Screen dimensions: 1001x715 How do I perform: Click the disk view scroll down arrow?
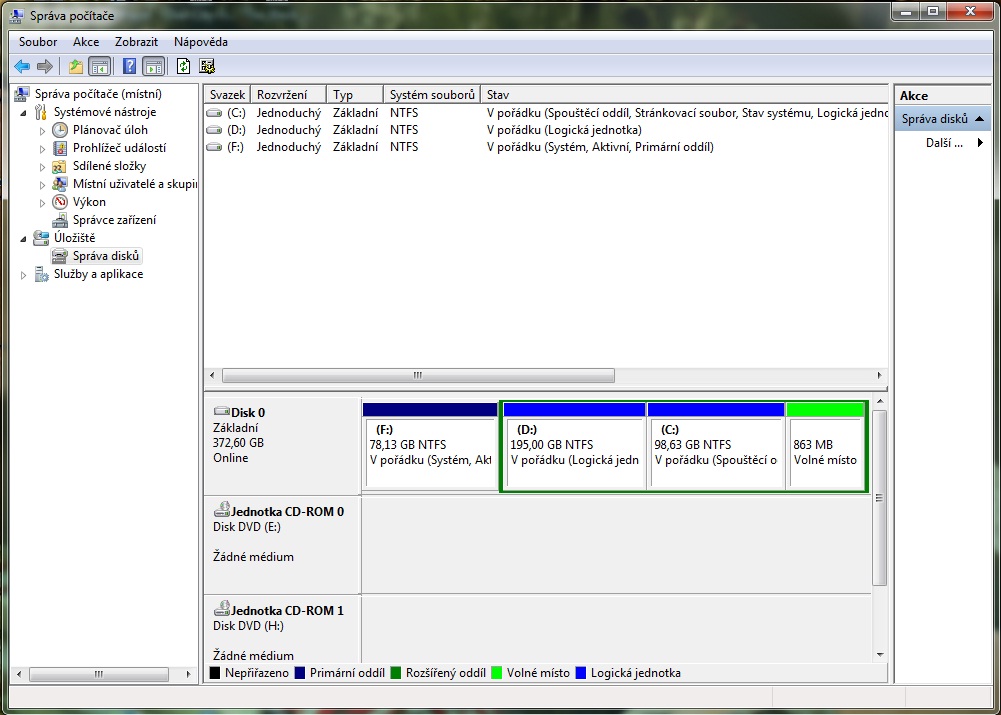point(880,655)
